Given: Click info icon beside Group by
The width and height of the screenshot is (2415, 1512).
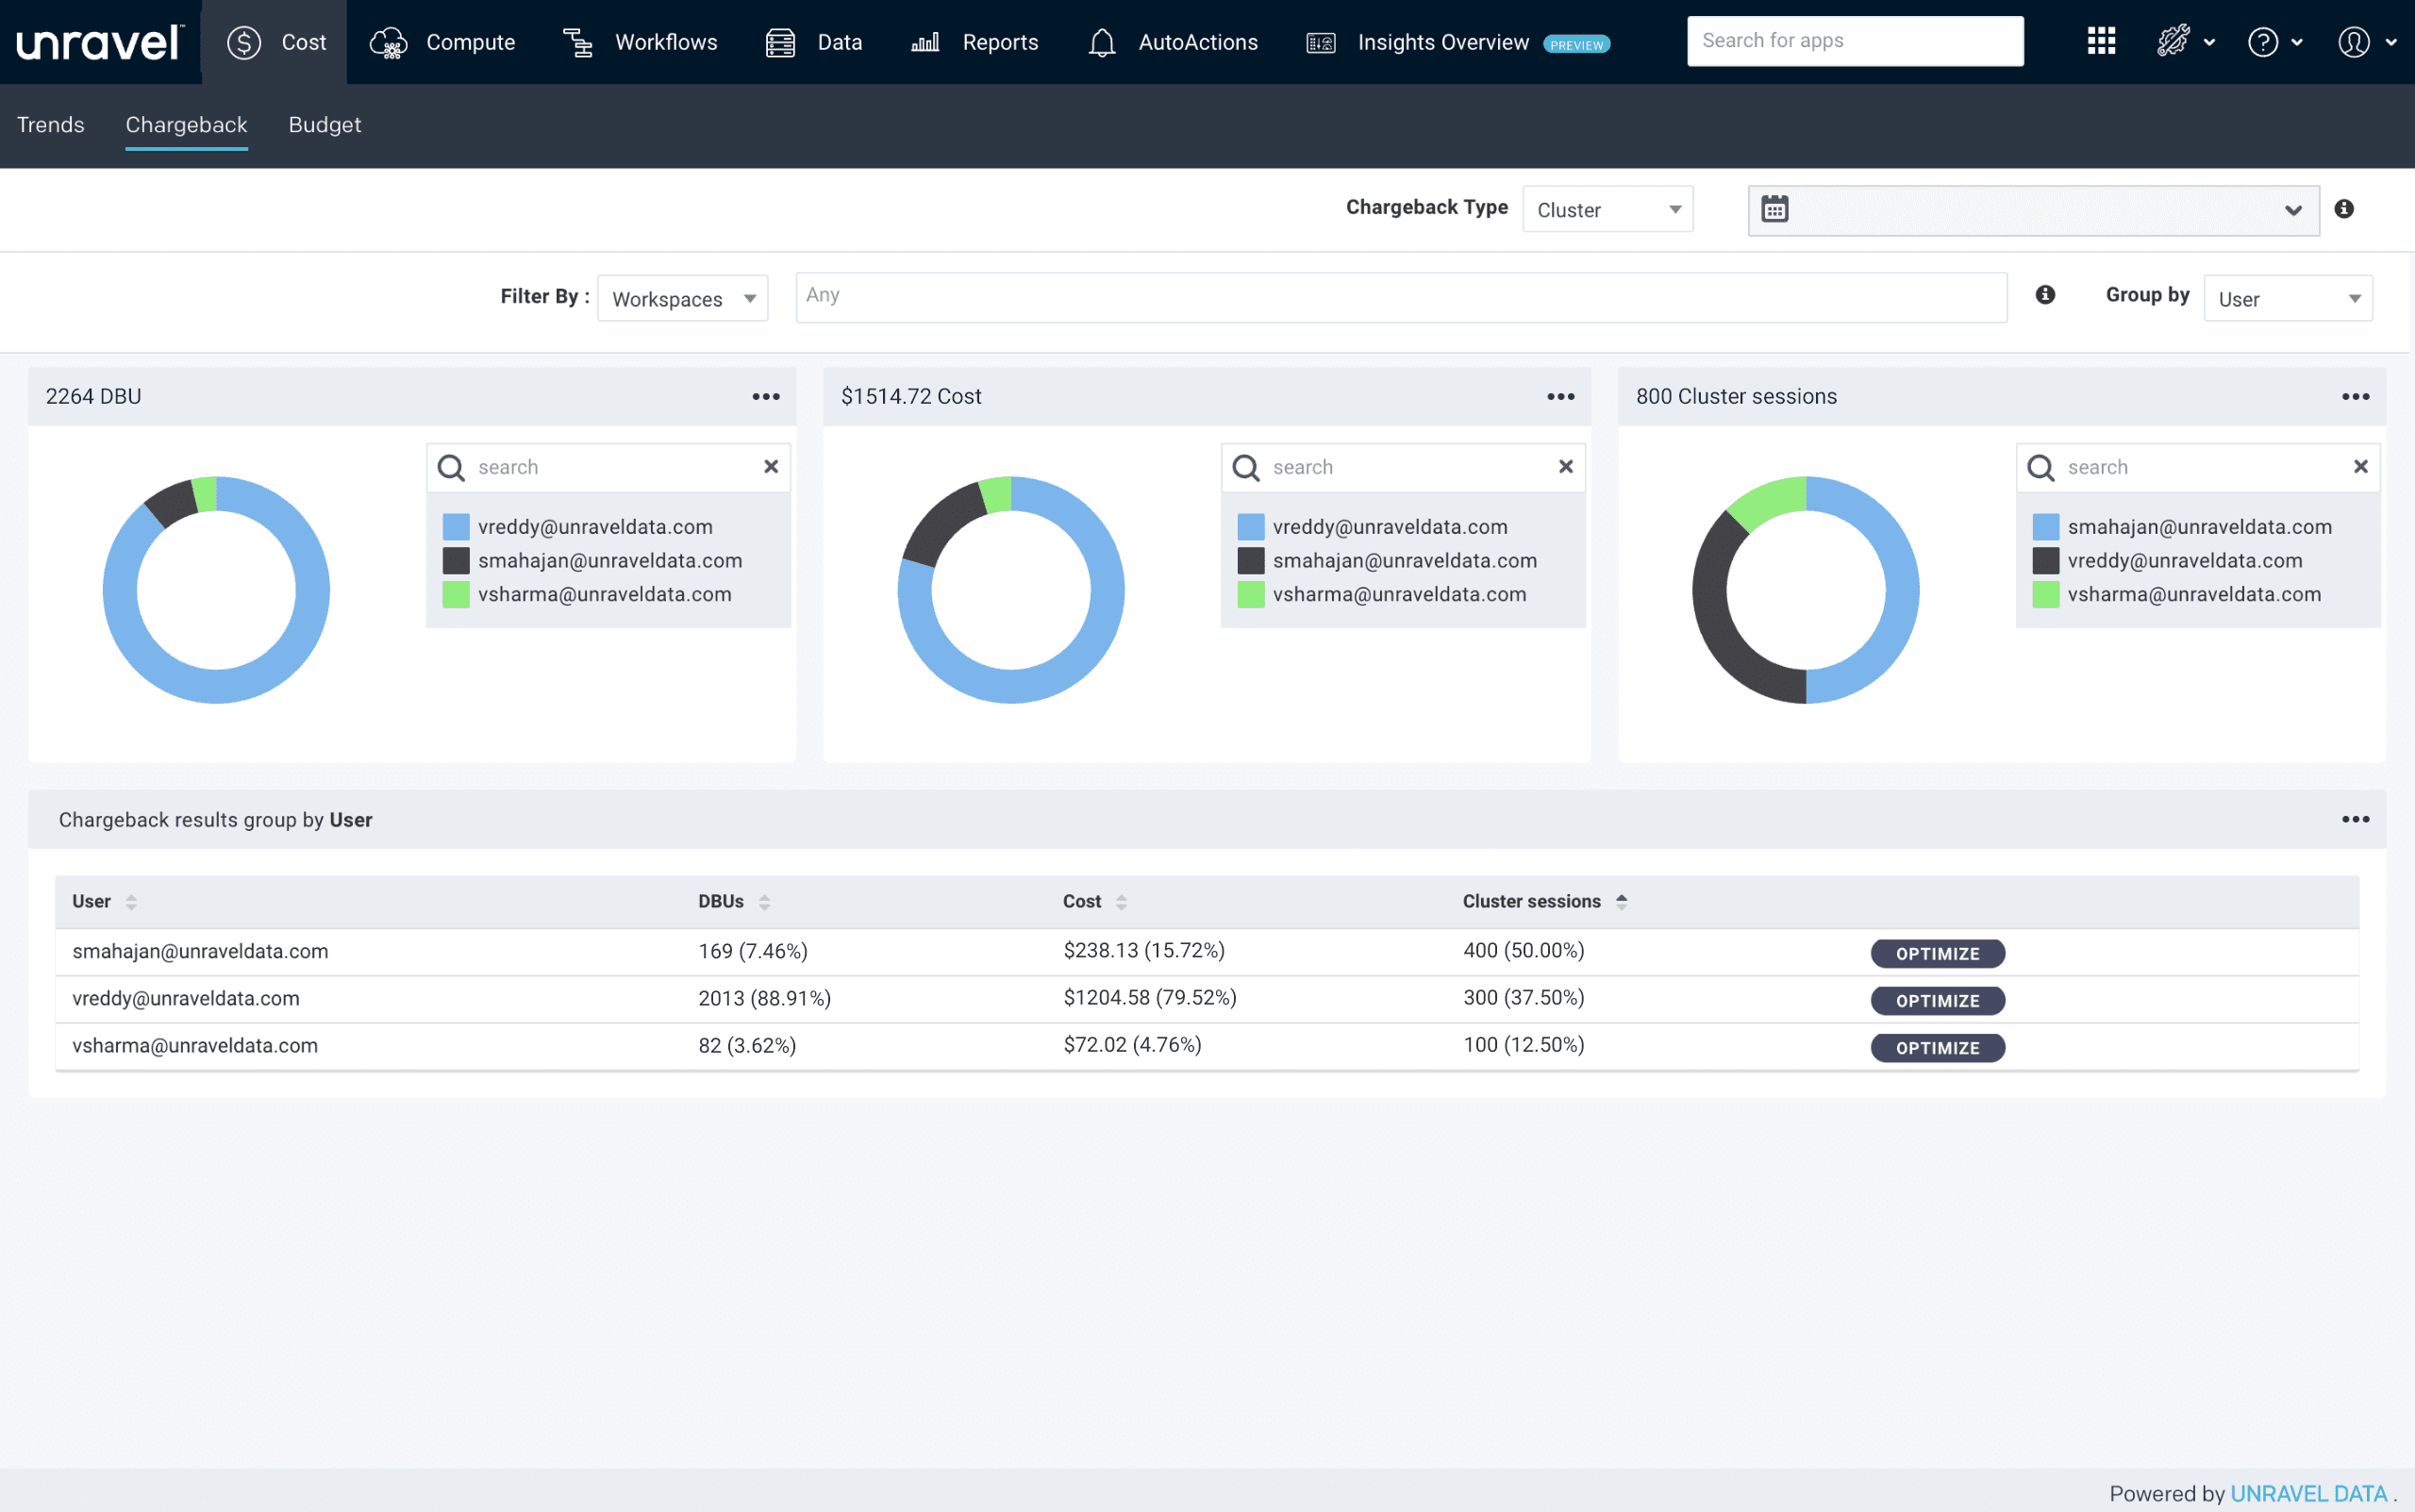Looking at the screenshot, I should (x=2045, y=295).
